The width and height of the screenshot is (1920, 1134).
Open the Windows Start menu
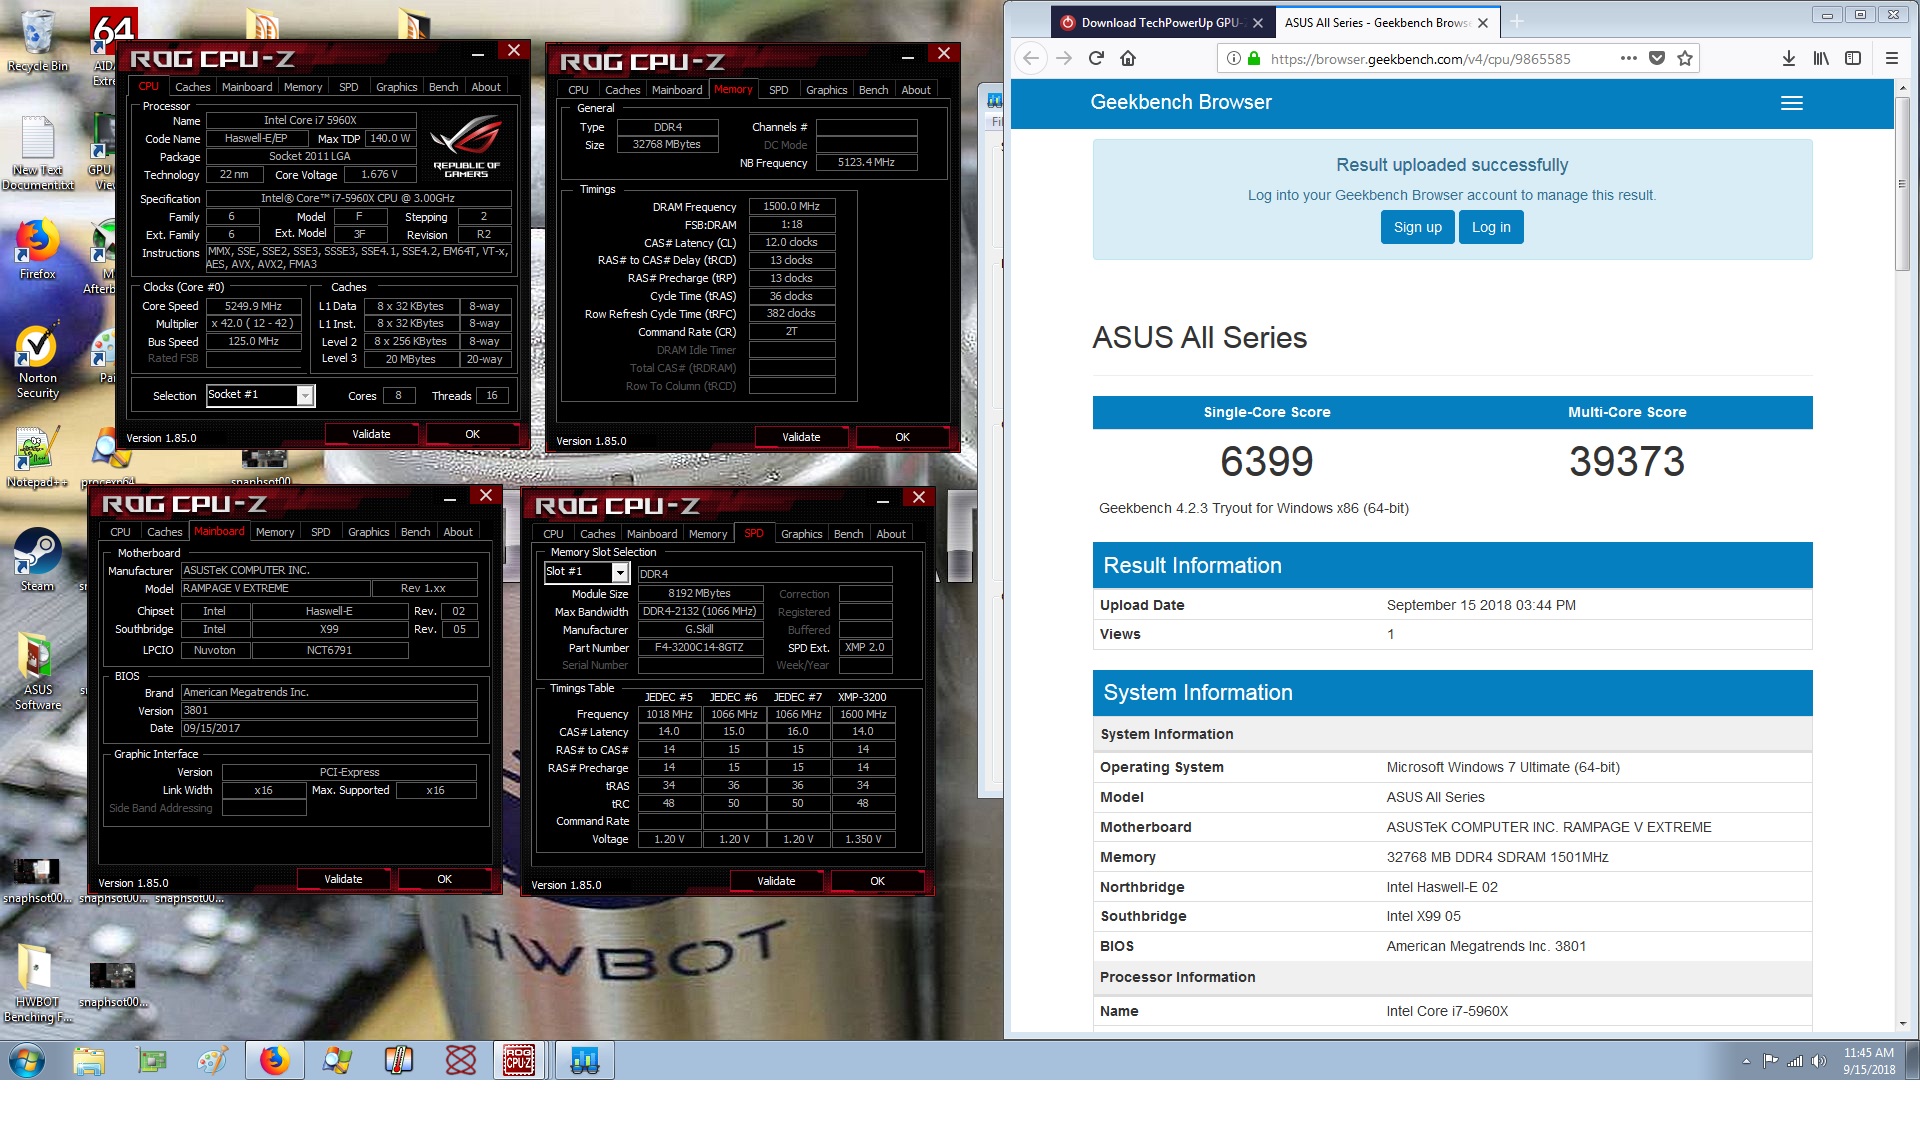(x=27, y=1060)
